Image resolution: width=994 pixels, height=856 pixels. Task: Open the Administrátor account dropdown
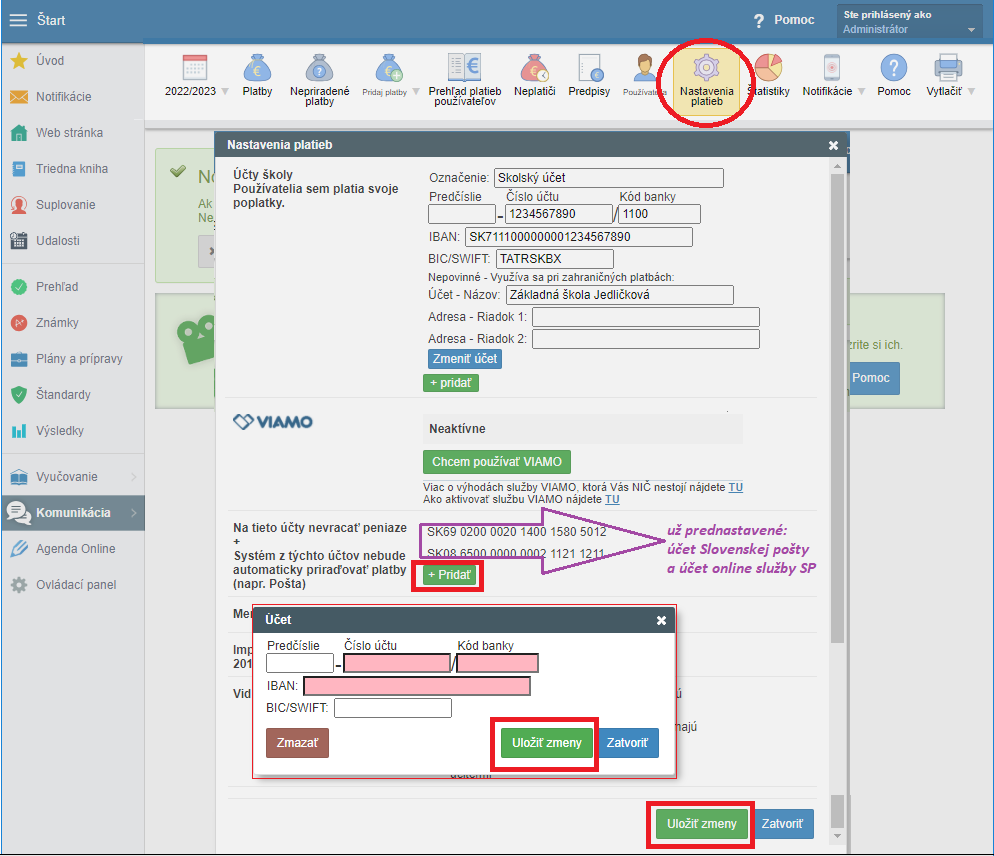coord(909,22)
